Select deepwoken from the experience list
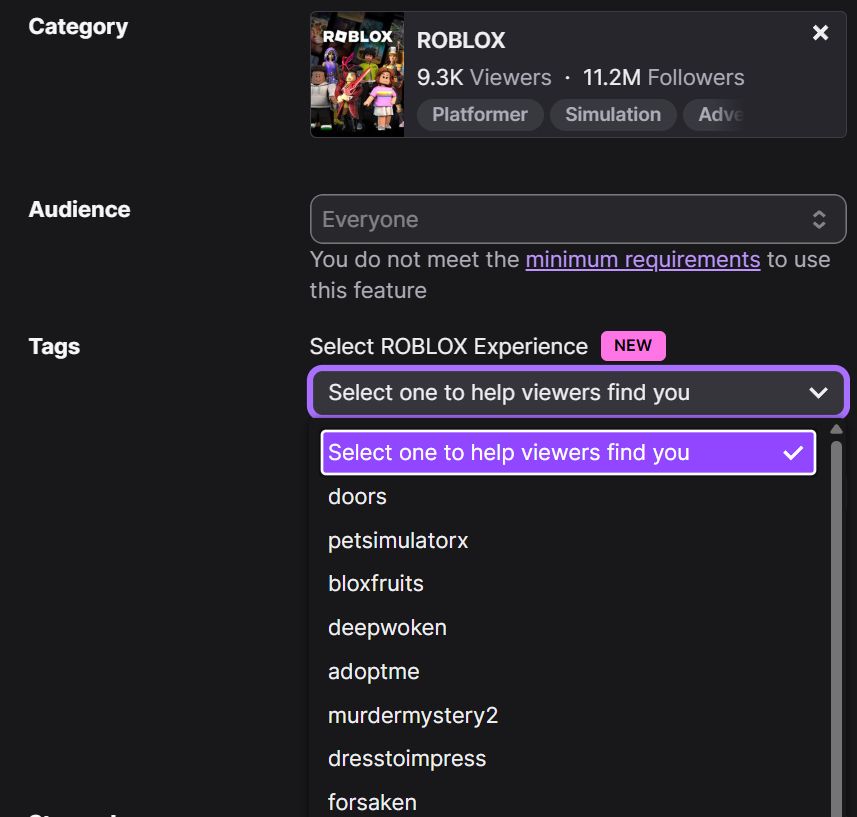This screenshot has height=817, width=857. pyautogui.click(x=387, y=627)
